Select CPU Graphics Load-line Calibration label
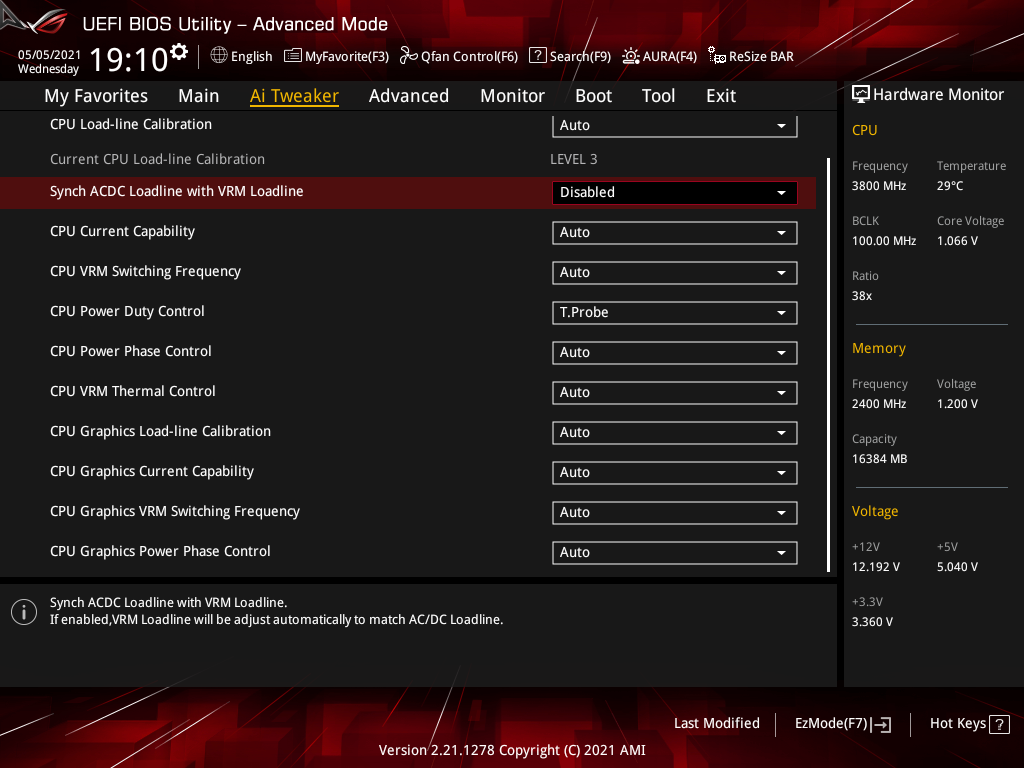The image size is (1024, 768). coord(160,431)
